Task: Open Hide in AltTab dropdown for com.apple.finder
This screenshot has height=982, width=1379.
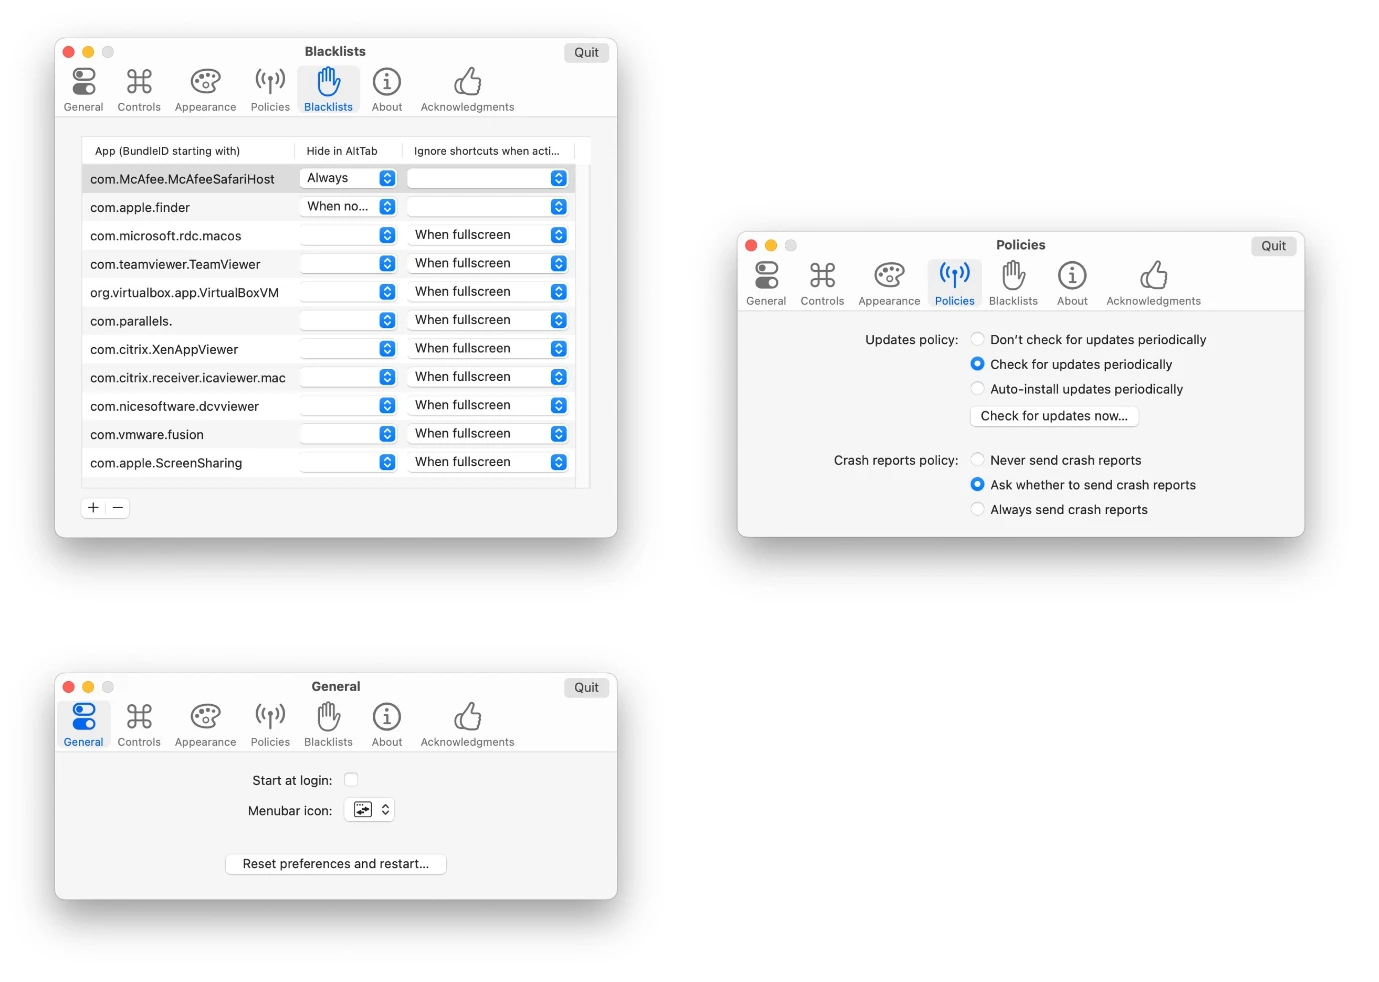Action: [348, 206]
